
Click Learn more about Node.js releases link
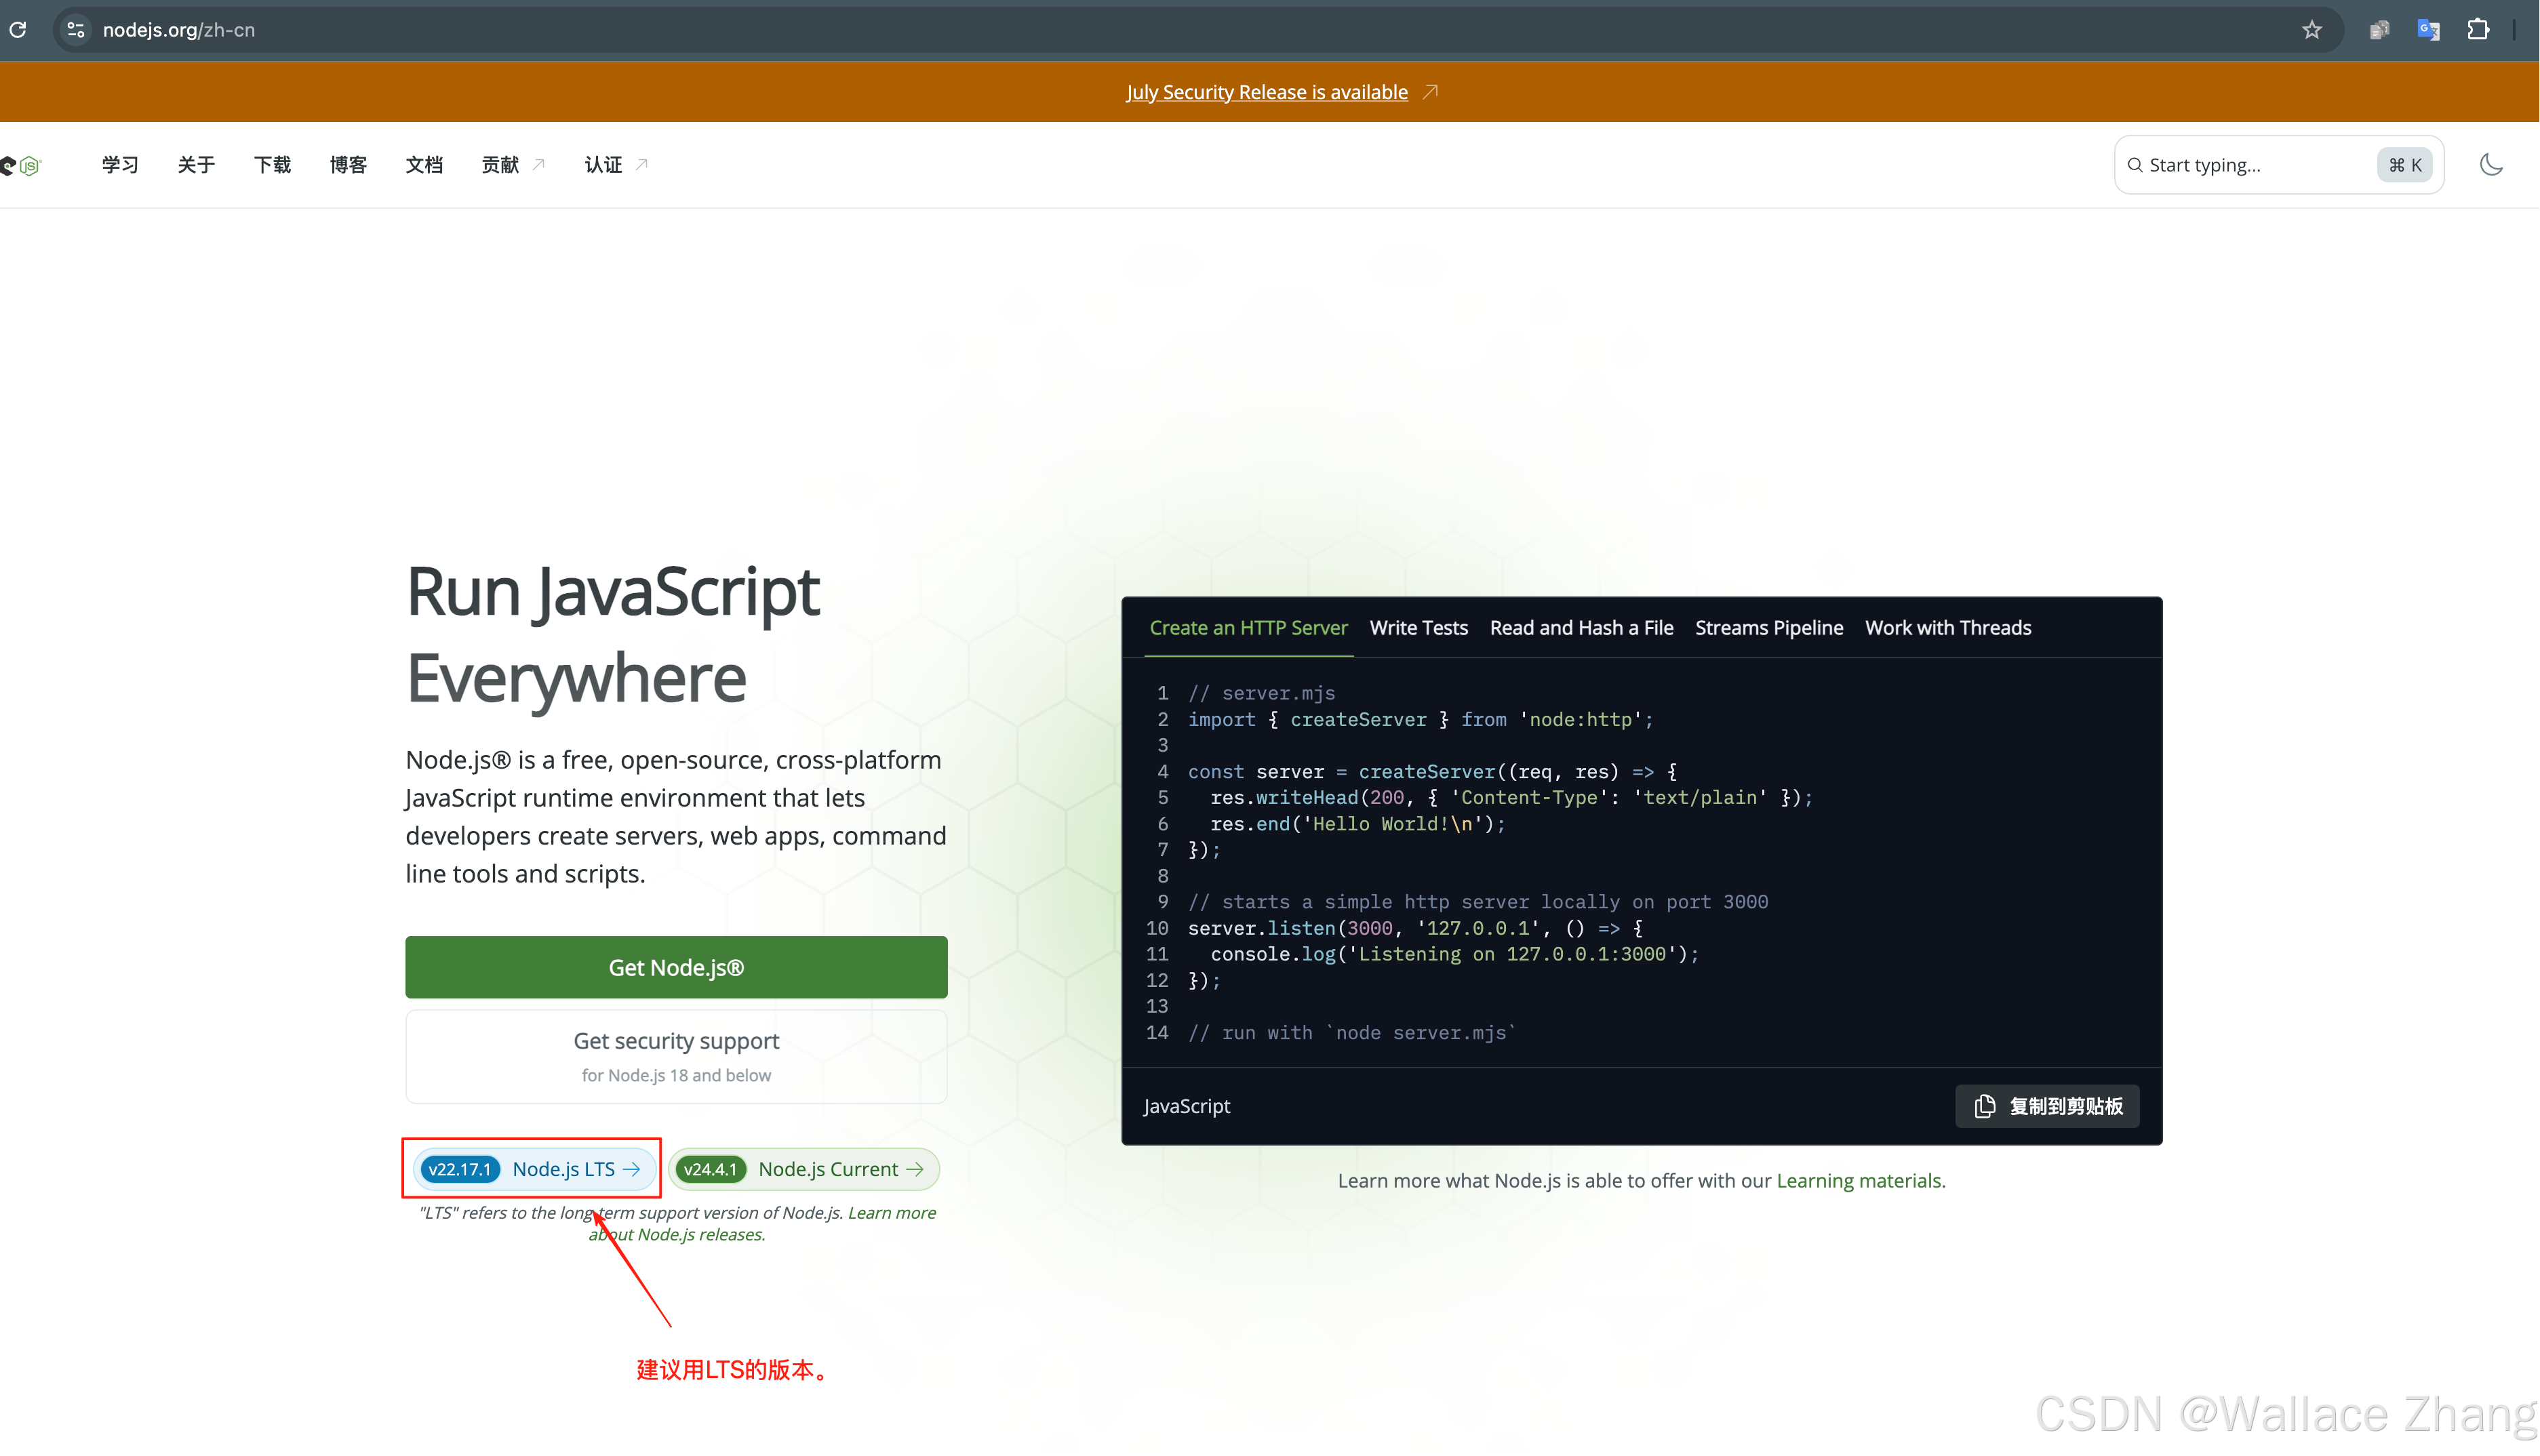[x=763, y=1223]
